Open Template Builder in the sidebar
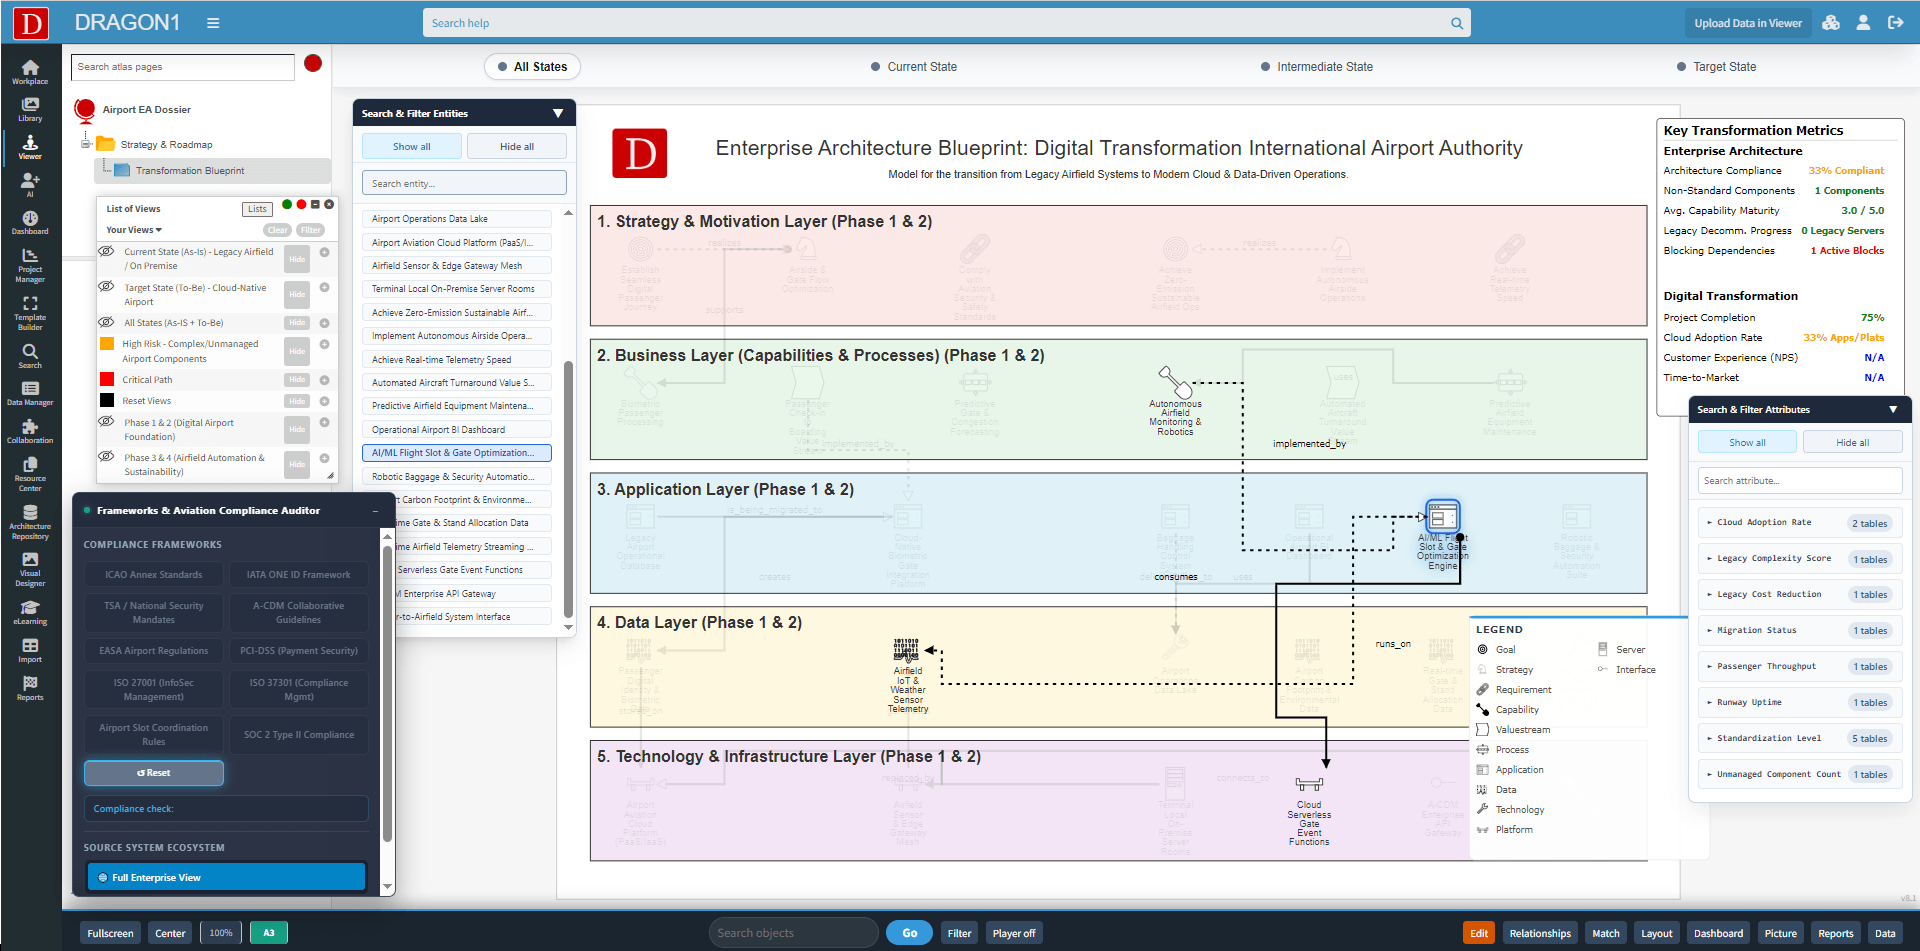 pos(30,313)
